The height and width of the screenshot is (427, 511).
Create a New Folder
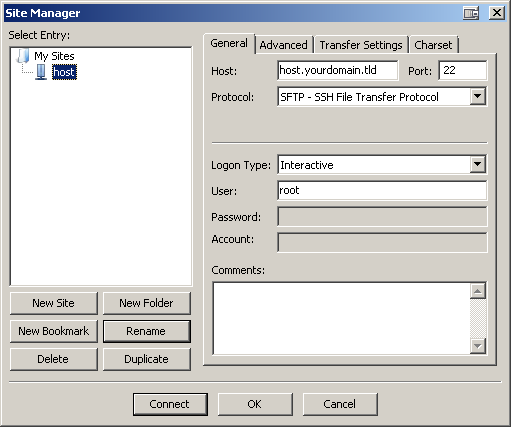[x=147, y=303]
